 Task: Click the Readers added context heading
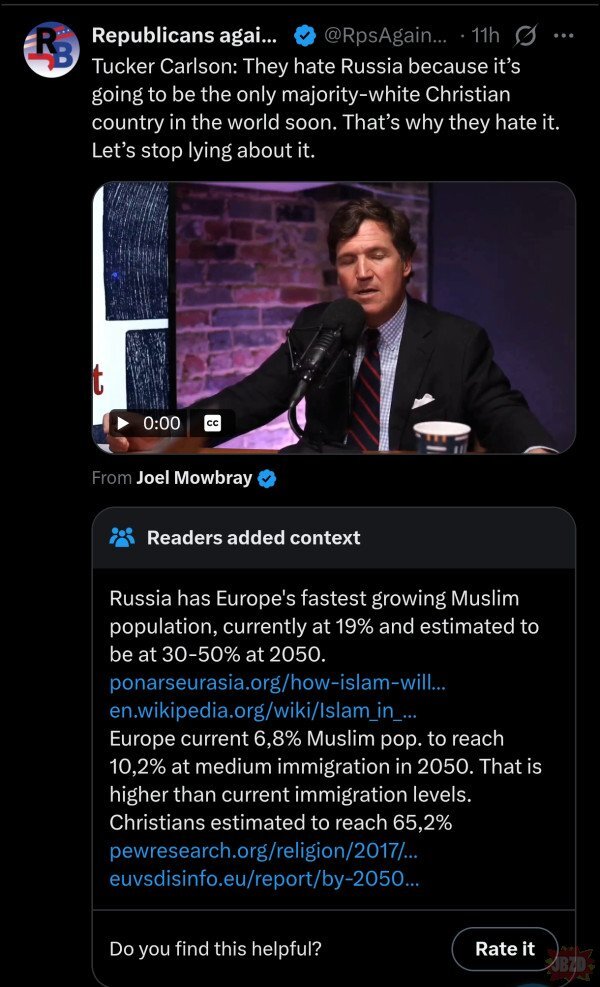tap(253, 537)
